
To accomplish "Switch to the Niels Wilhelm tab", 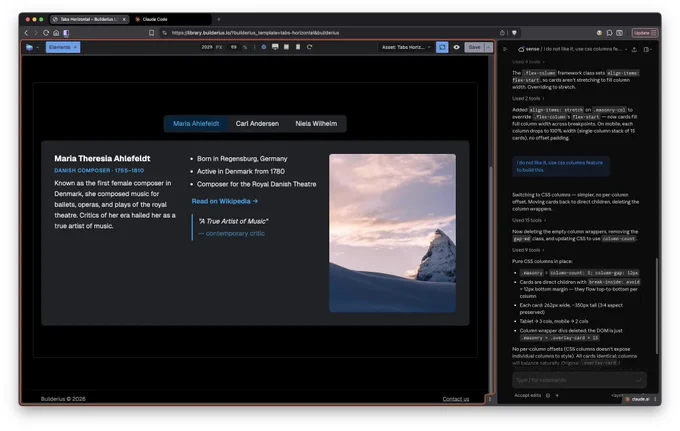I will (316, 124).
